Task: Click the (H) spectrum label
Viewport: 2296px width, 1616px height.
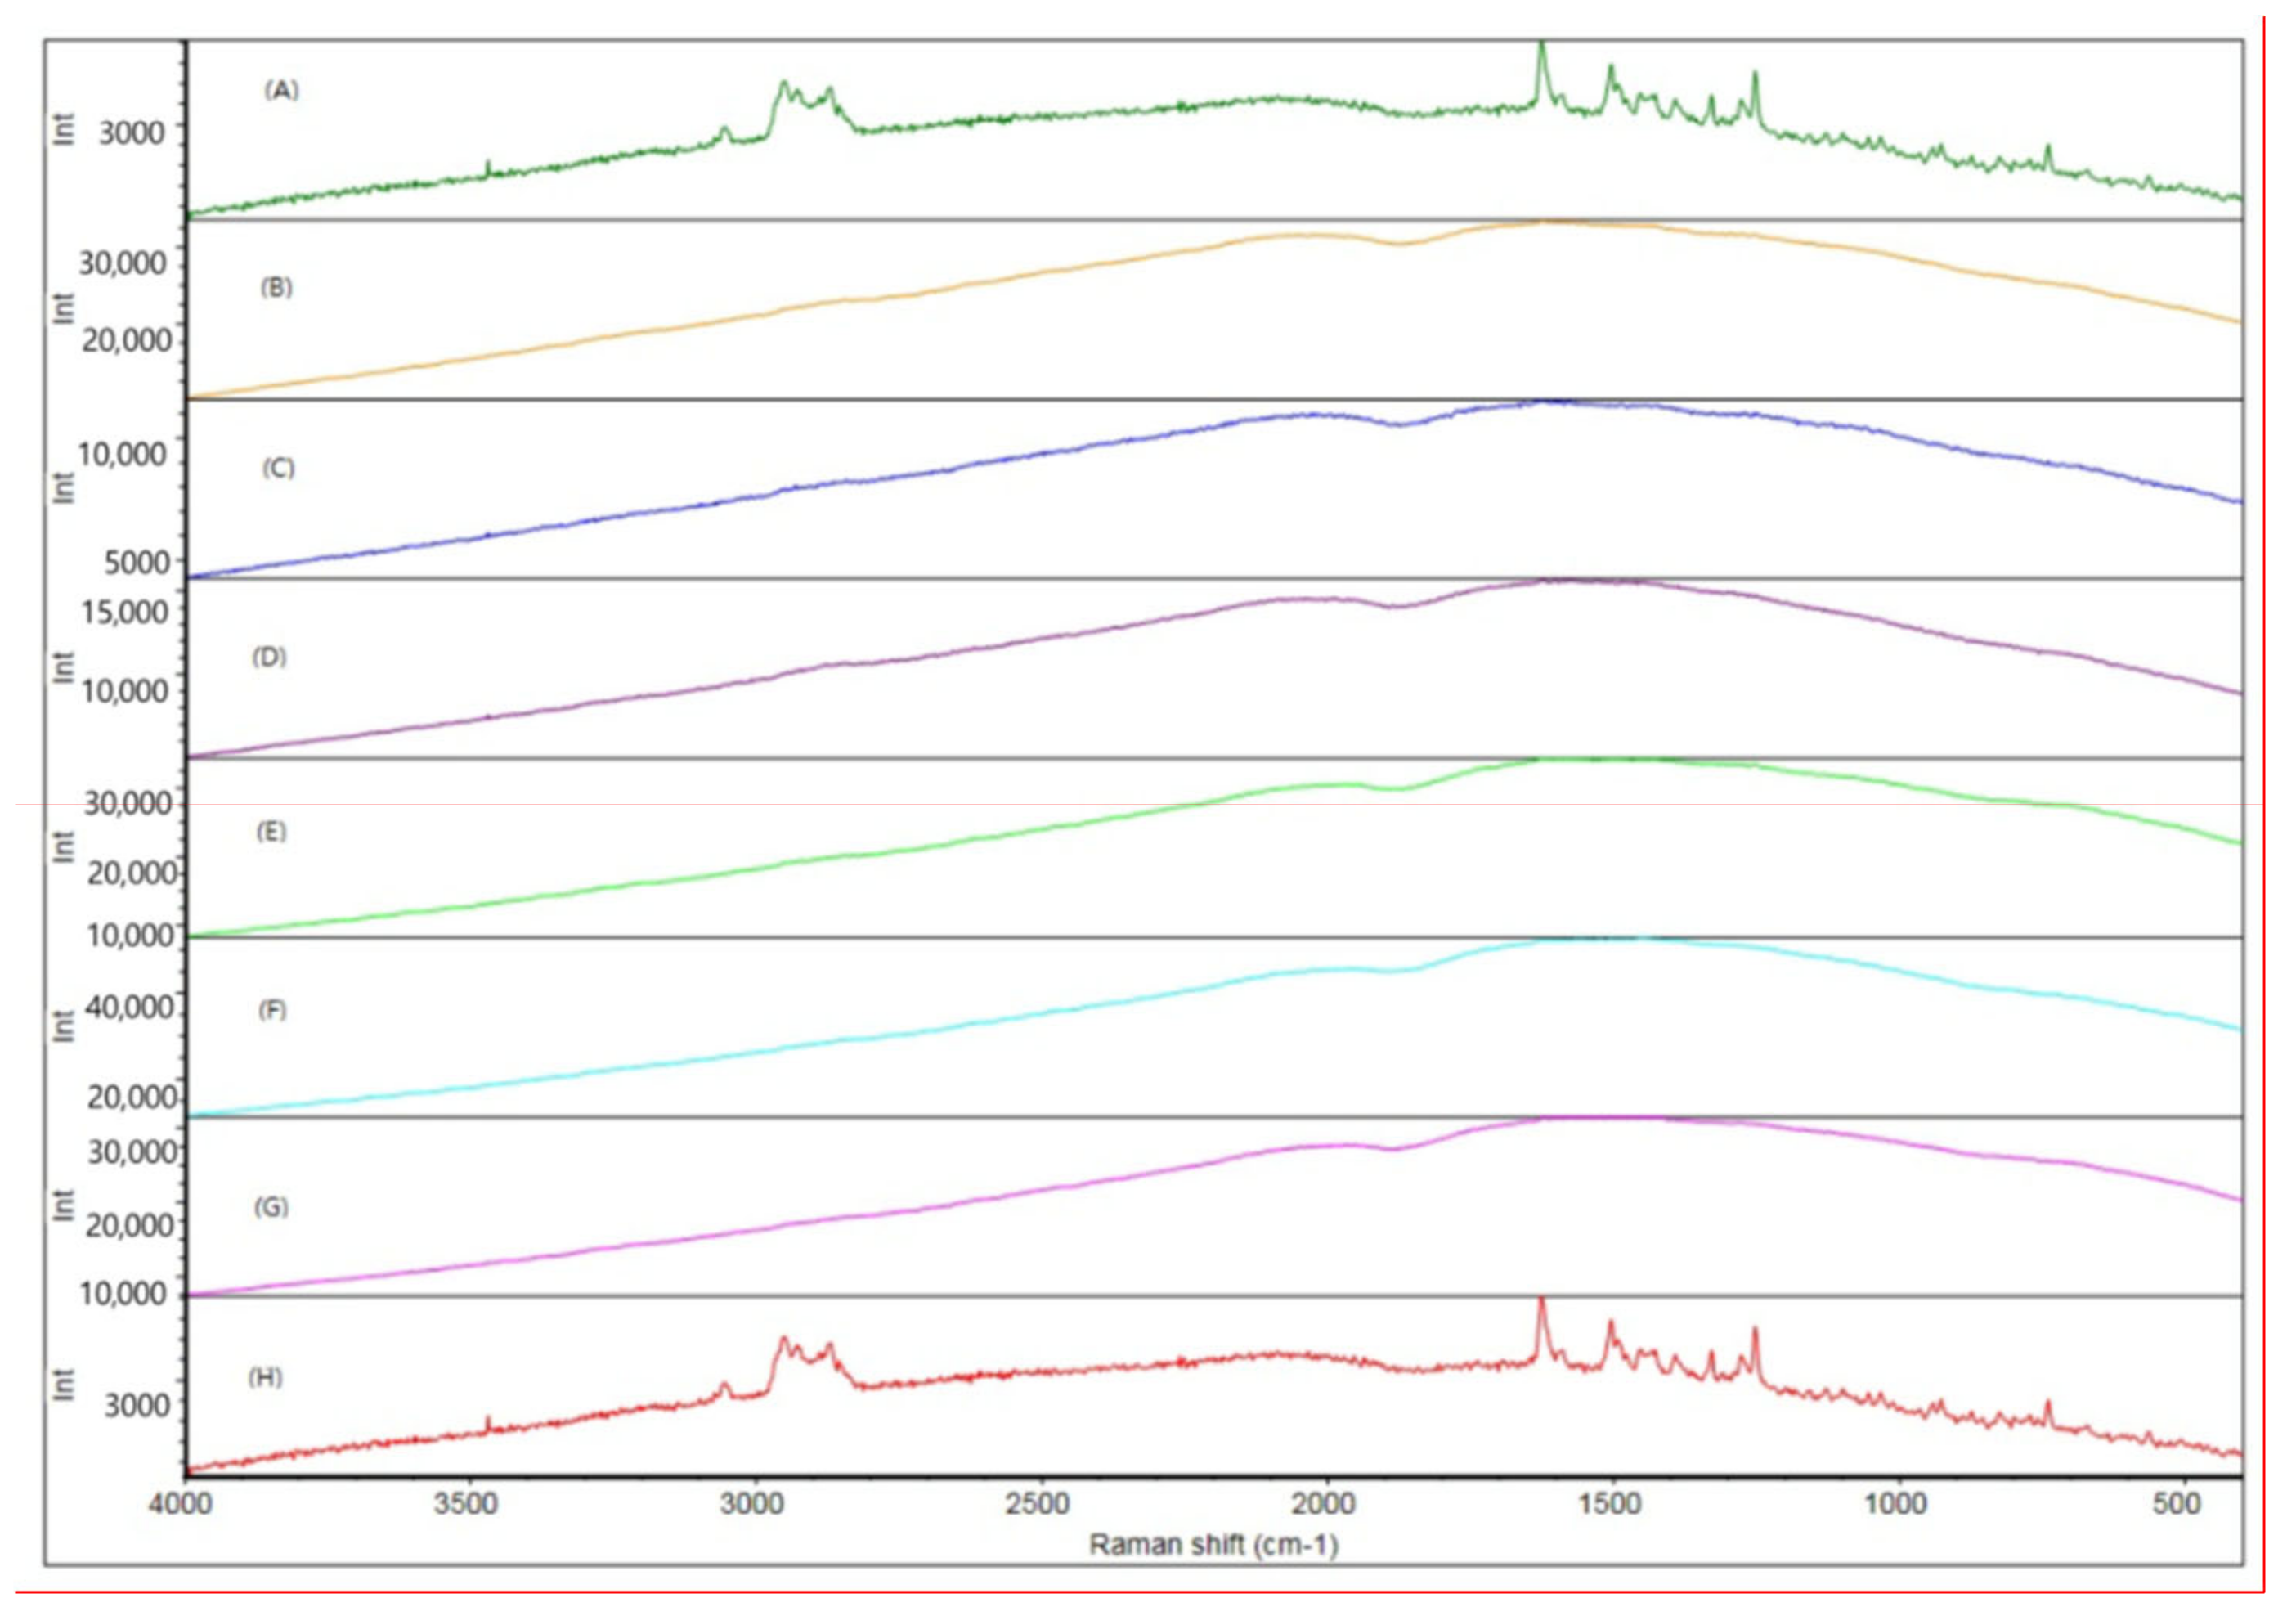Action: (265, 1377)
